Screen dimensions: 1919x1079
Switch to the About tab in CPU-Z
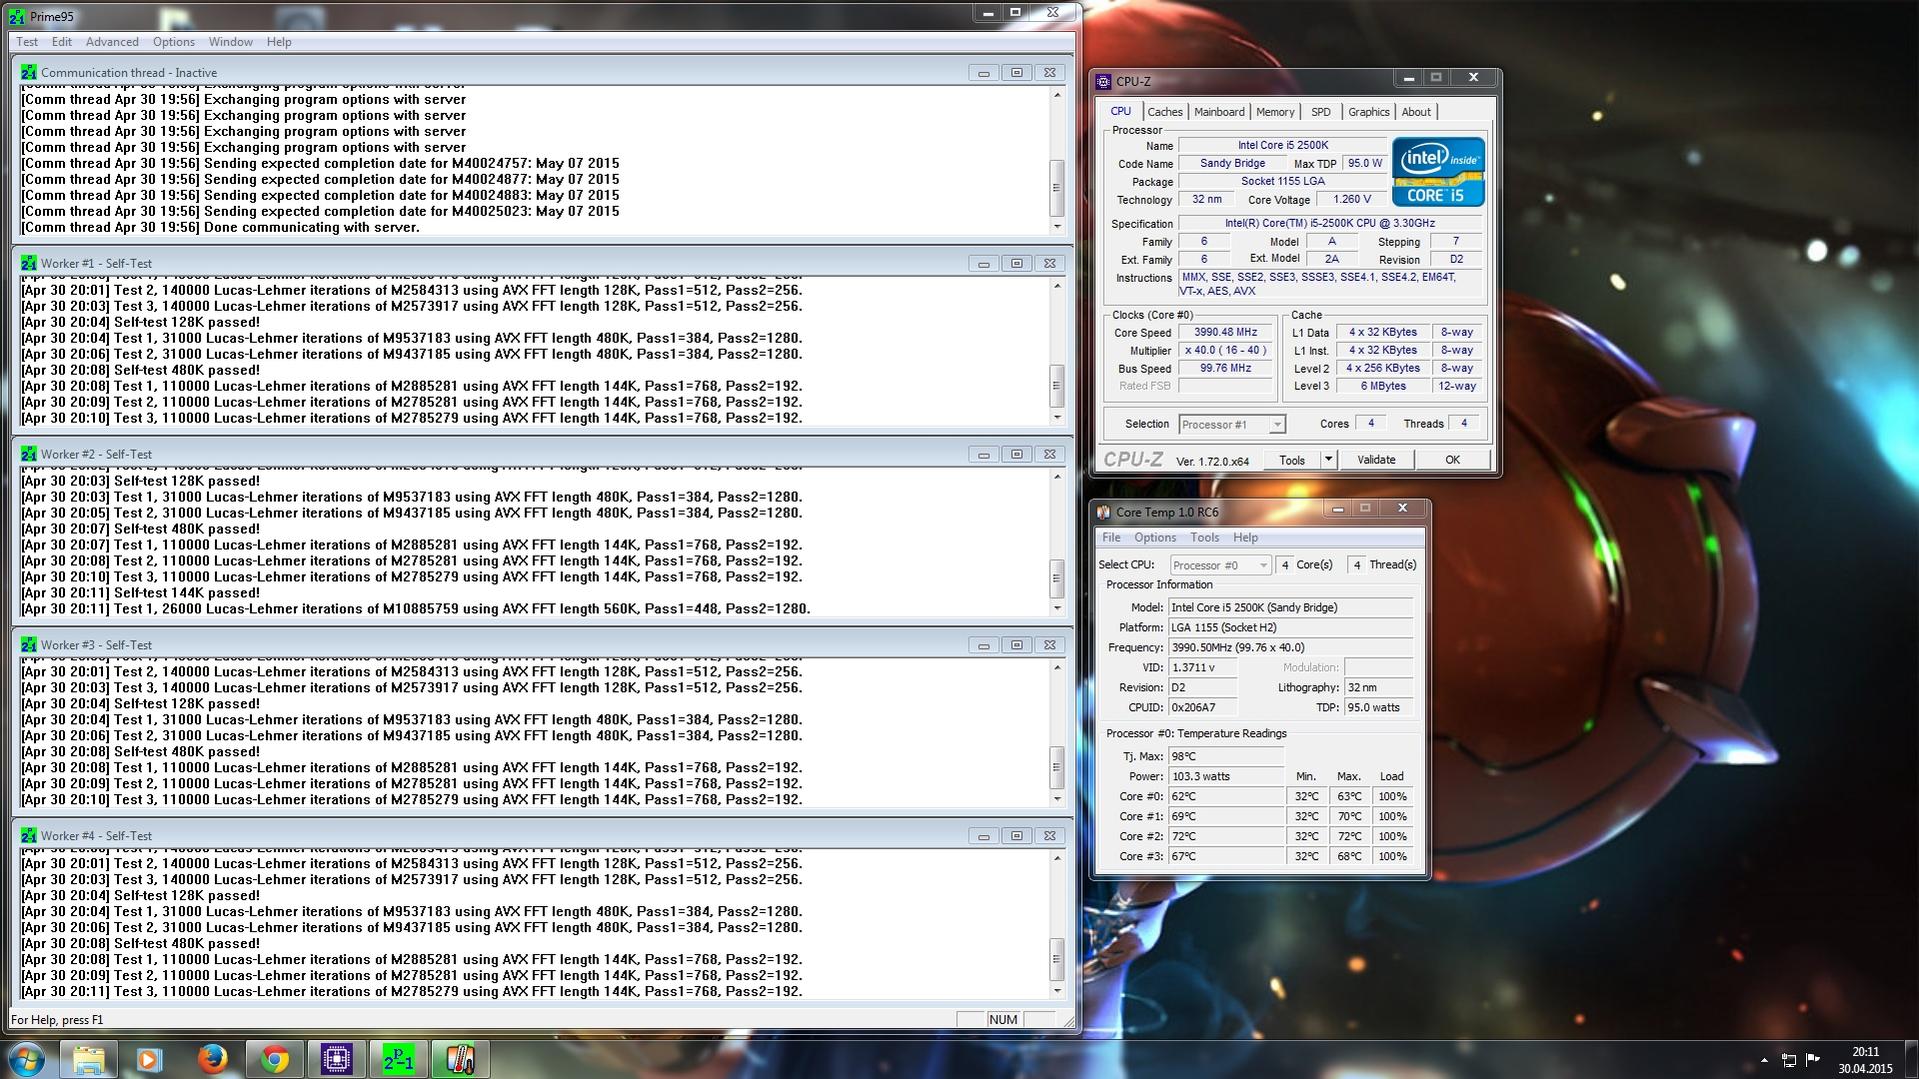(x=1416, y=112)
